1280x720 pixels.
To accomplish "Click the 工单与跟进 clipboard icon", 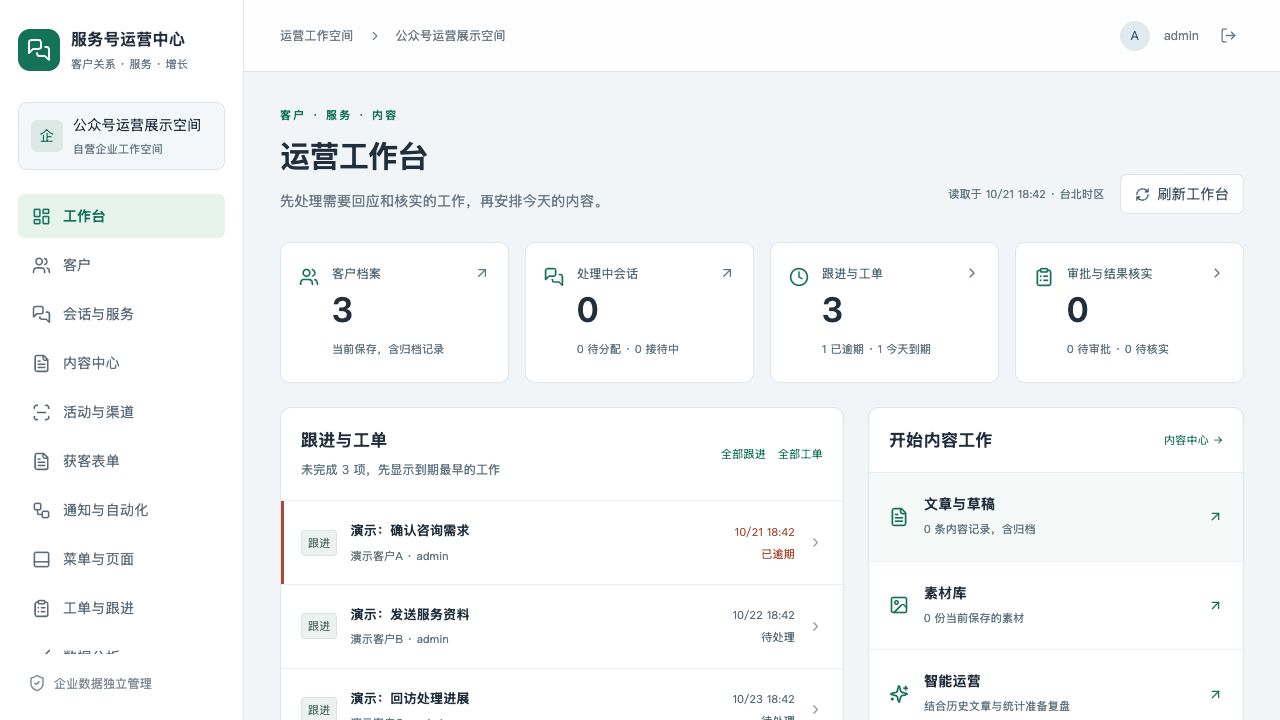I will coord(41,608).
